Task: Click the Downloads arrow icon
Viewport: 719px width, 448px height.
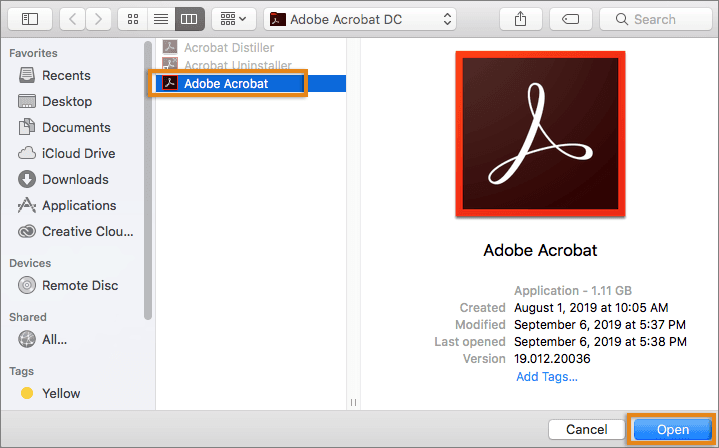Action: pyautogui.click(x=27, y=179)
